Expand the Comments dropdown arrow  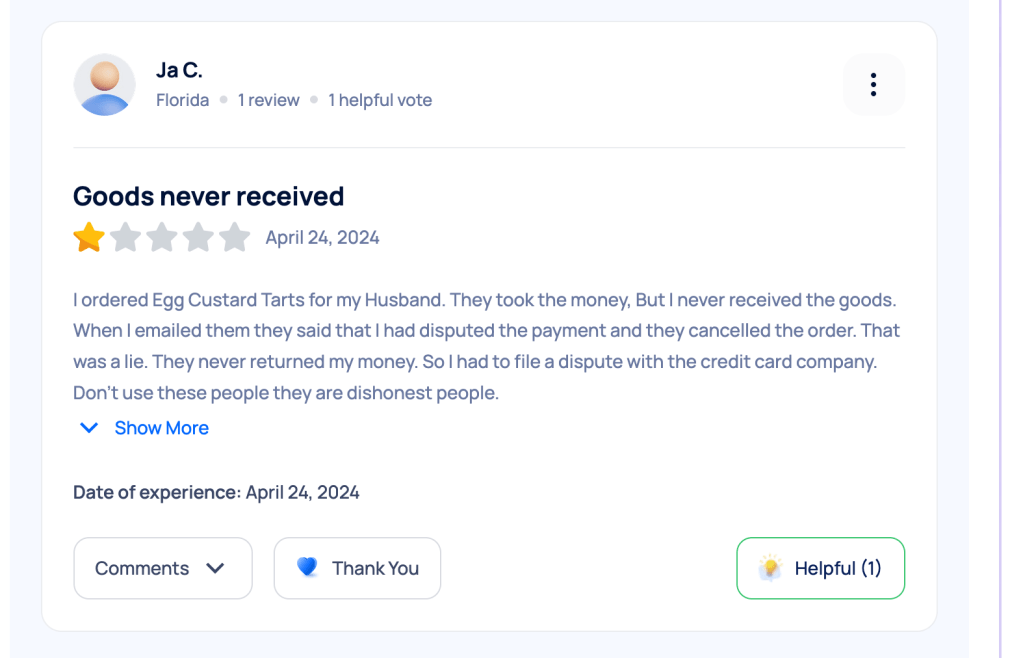(x=215, y=568)
